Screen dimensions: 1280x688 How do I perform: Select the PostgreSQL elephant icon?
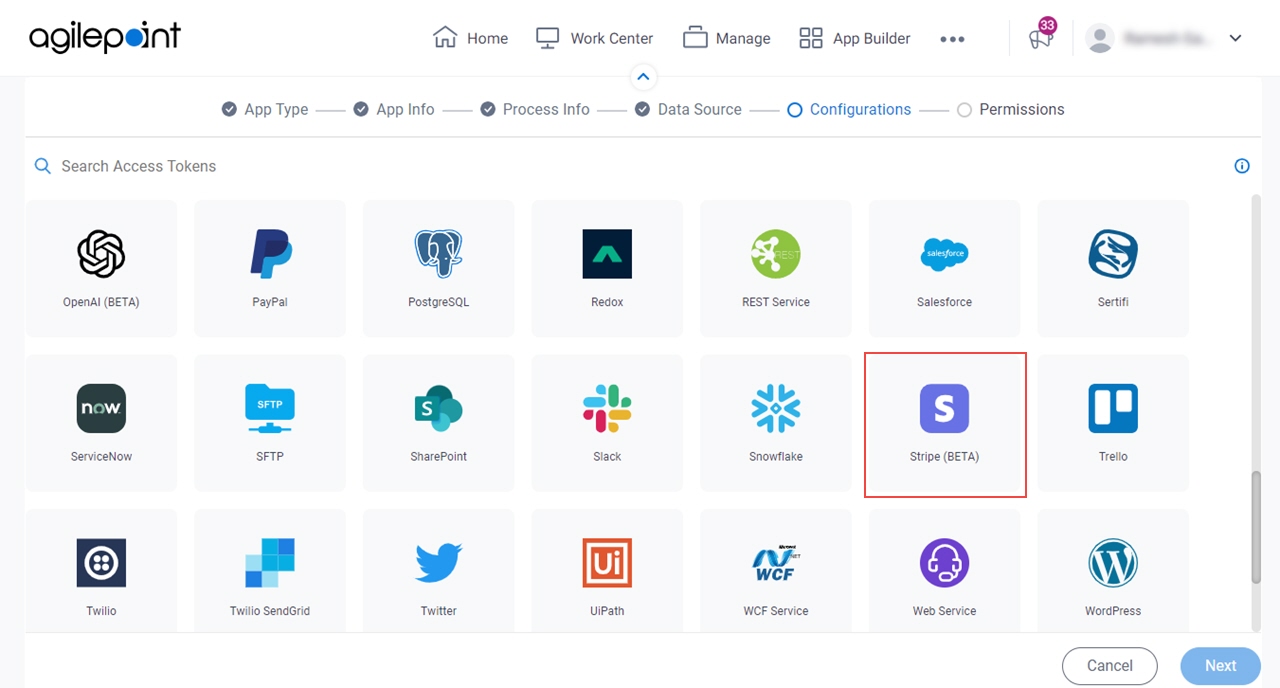pos(438,254)
